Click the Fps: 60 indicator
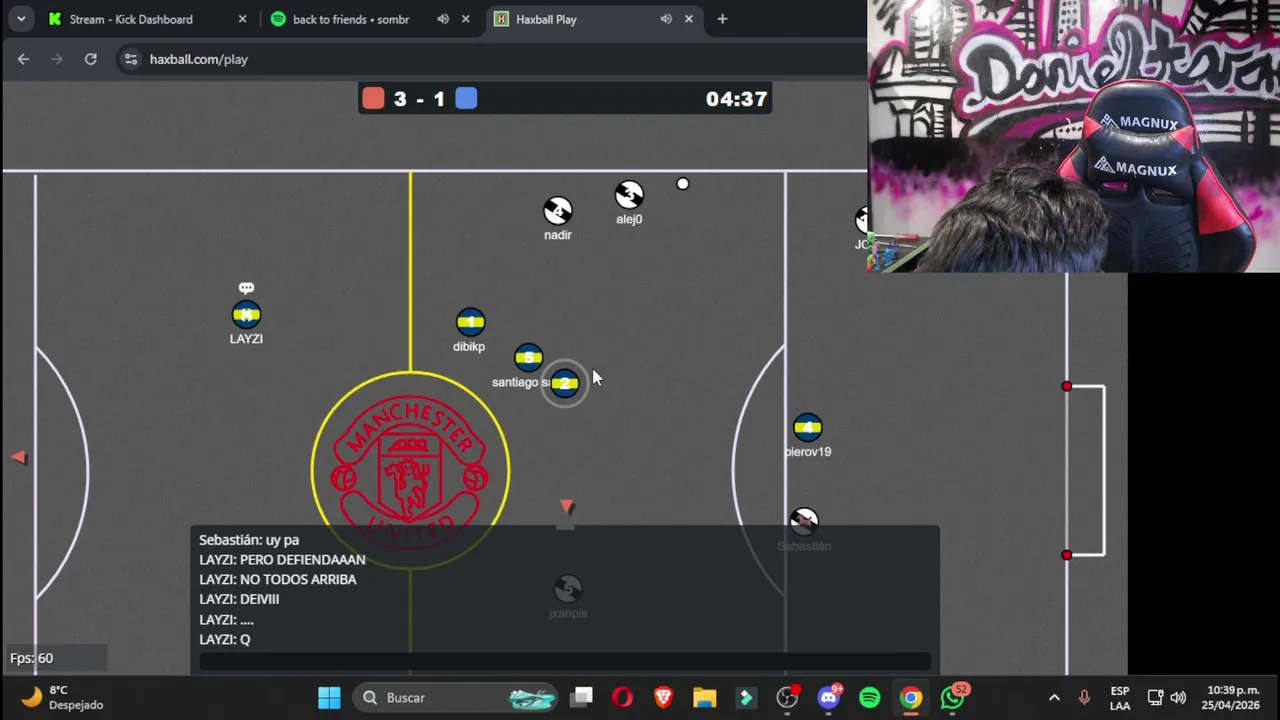The height and width of the screenshot is (720, 1280). click(31, 658)
